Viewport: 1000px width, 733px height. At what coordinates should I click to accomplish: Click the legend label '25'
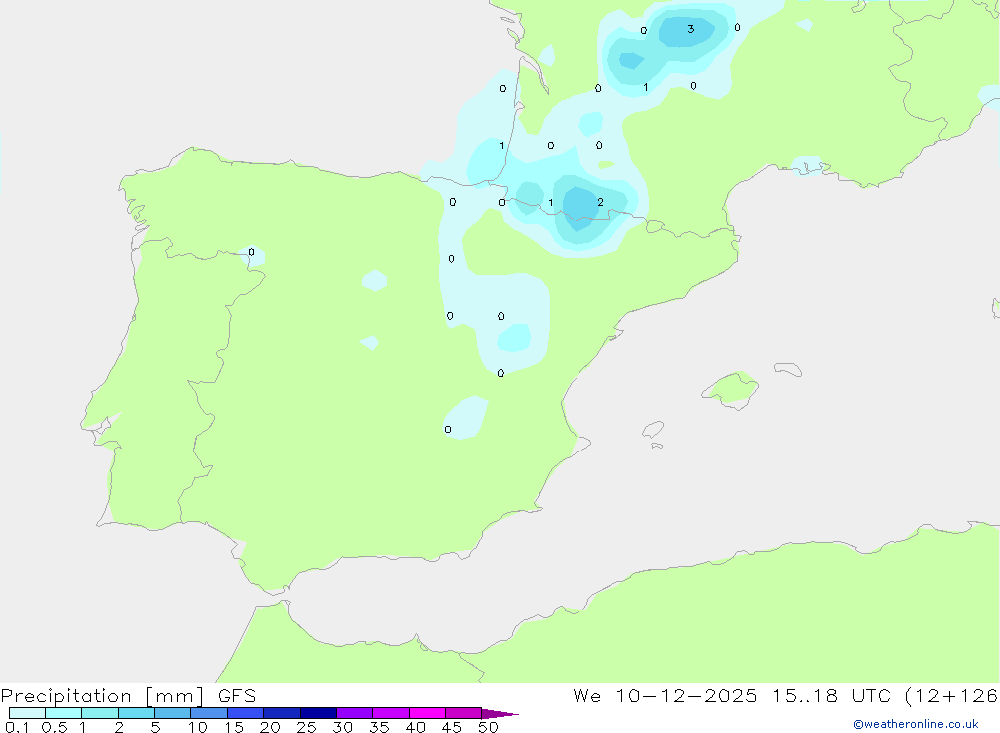point(306,727)
